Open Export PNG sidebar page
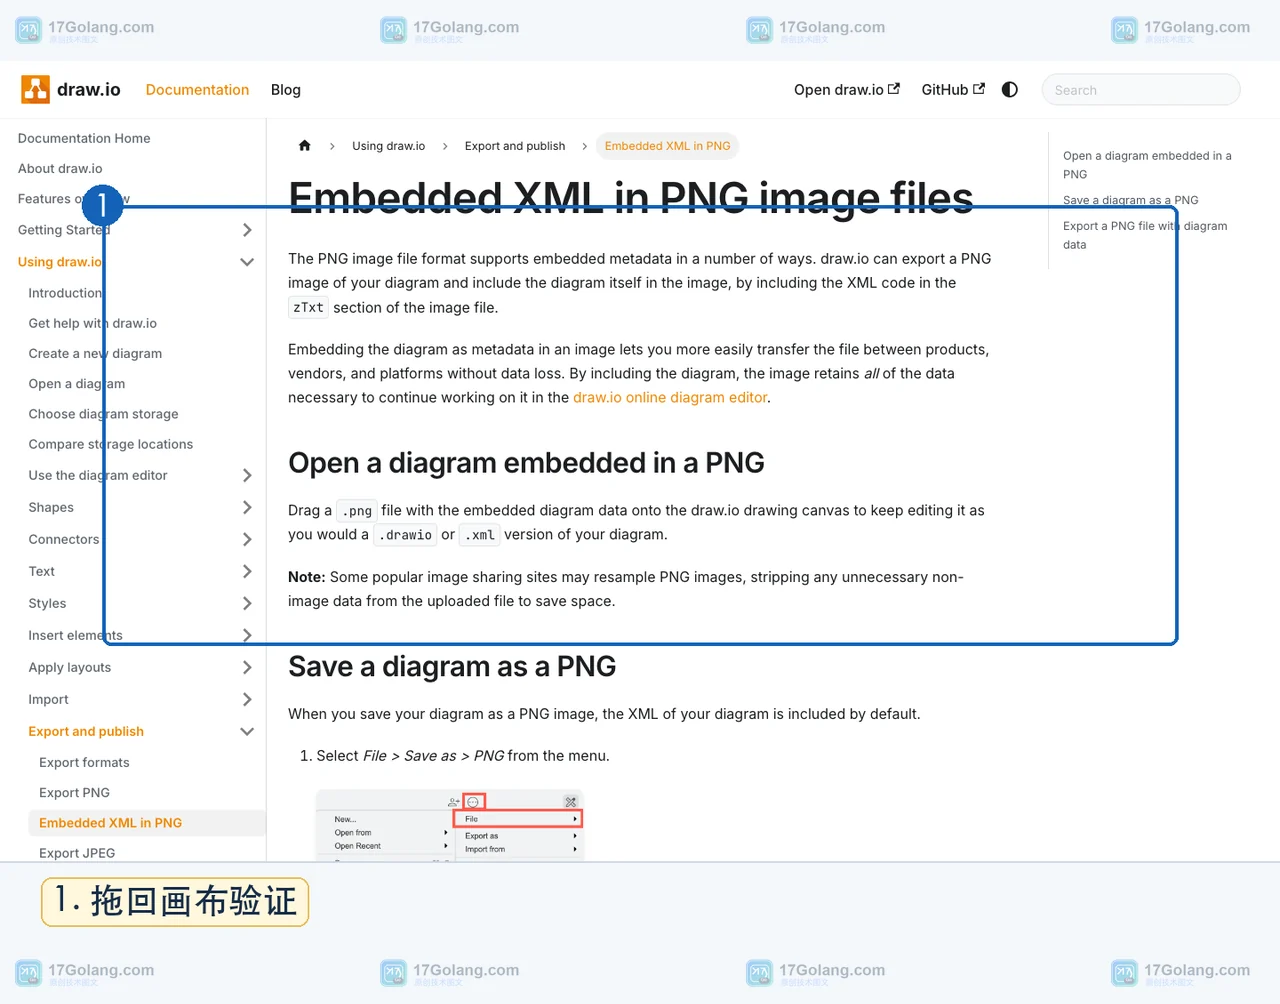1280x1004 pixels. pos(74,792)
